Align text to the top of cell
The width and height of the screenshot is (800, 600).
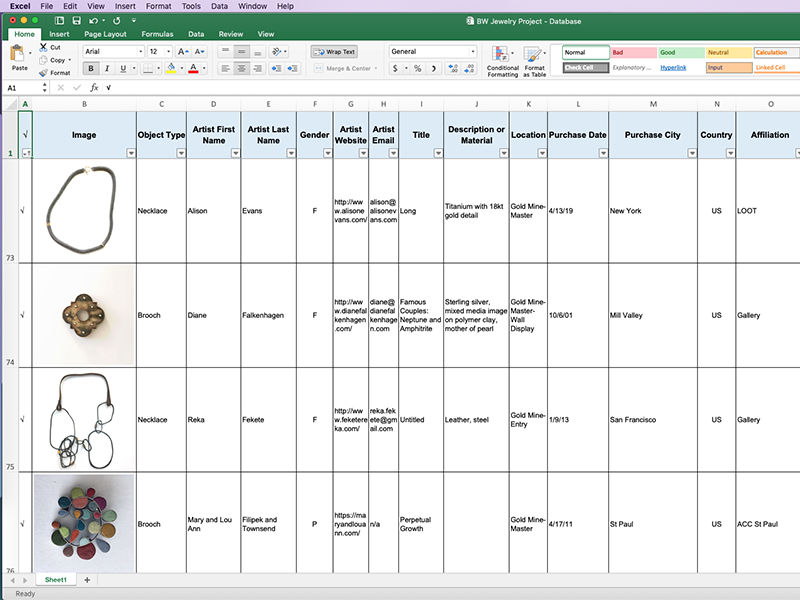(x=226, y=52)
